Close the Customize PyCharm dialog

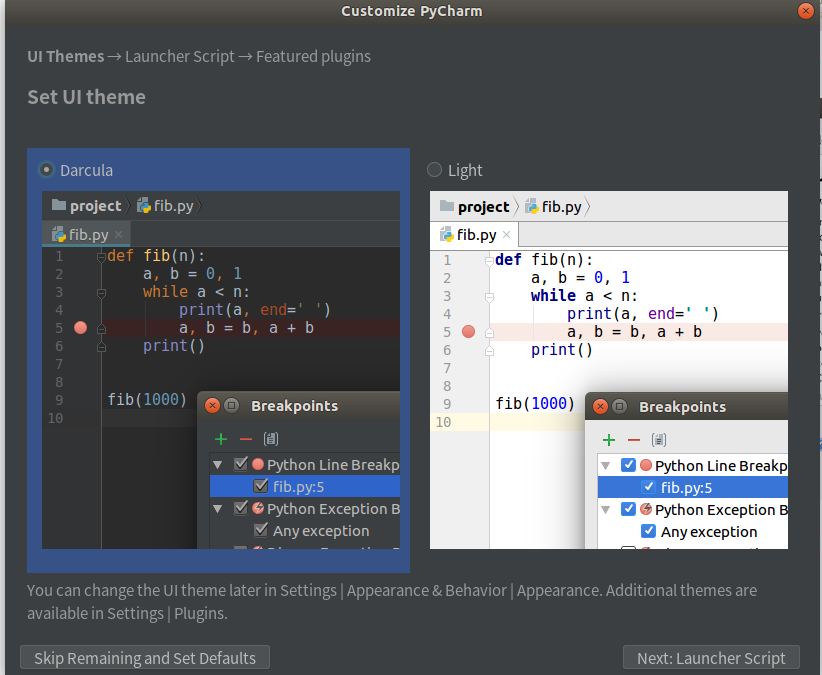coord(805,10)
